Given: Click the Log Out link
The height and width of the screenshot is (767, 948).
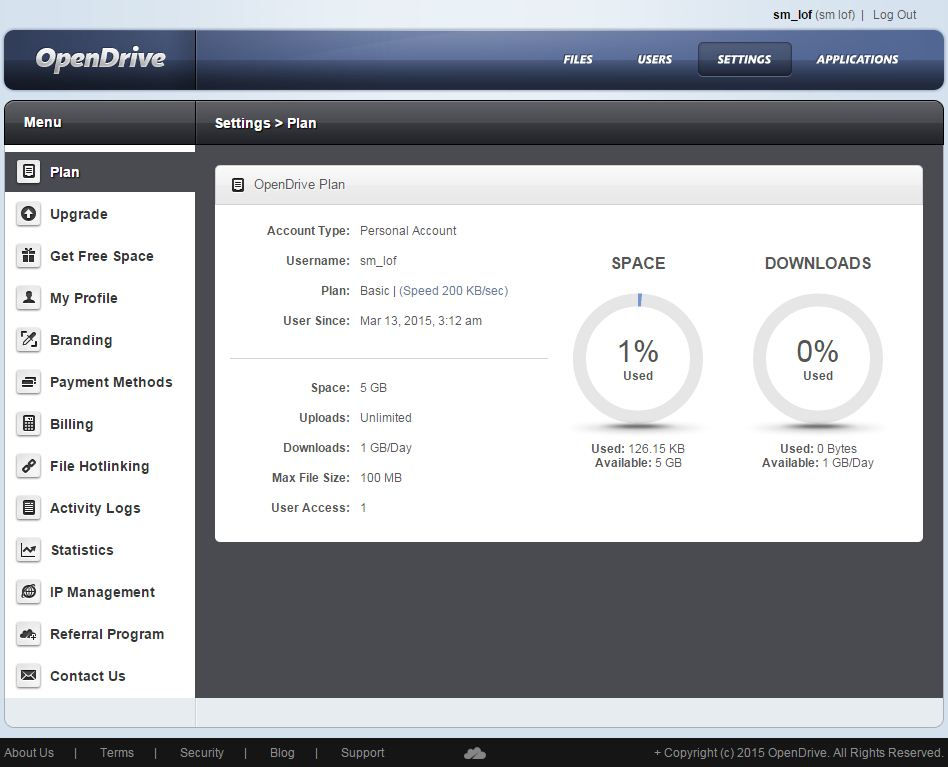Looking at the screenshot, I should (x=894, y=15).
